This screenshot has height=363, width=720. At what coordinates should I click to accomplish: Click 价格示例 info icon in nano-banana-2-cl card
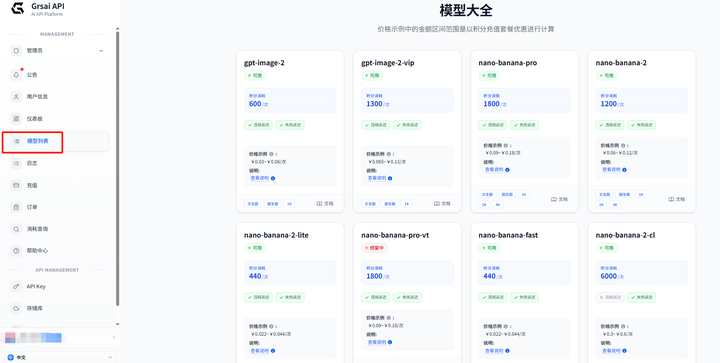[x=623, y=327]
